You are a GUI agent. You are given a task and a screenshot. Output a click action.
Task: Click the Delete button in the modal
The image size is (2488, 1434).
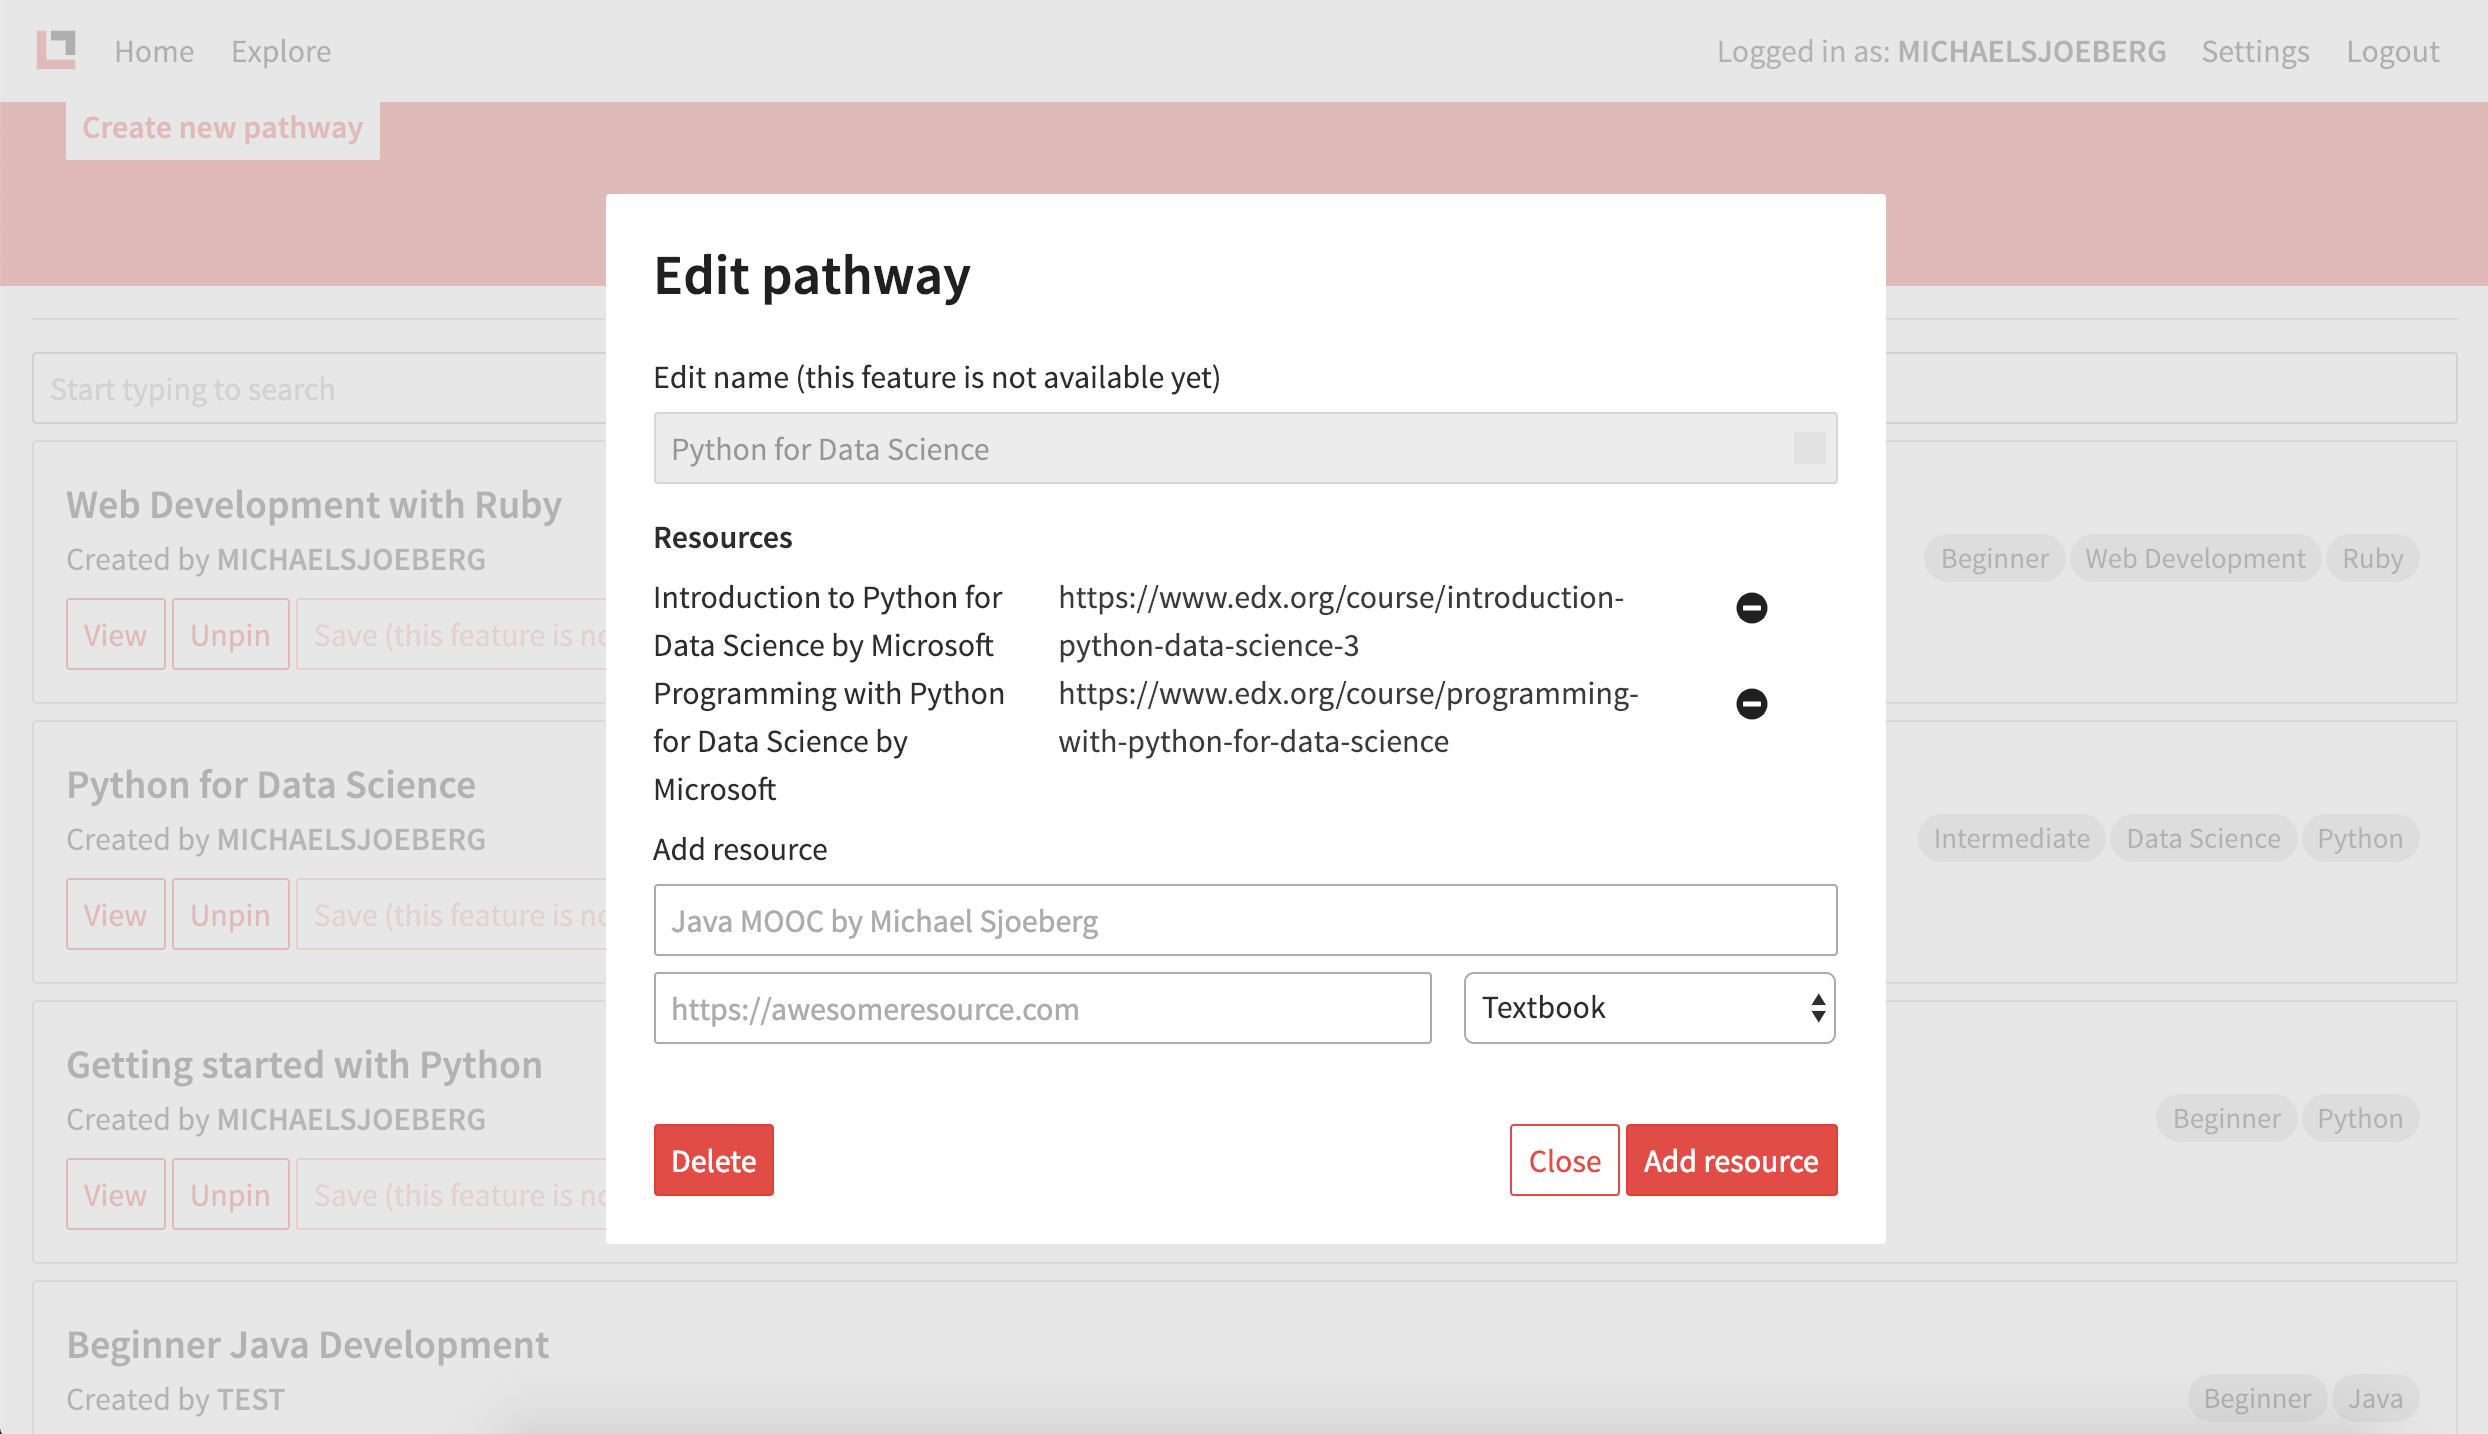(x=713, y=1159)
